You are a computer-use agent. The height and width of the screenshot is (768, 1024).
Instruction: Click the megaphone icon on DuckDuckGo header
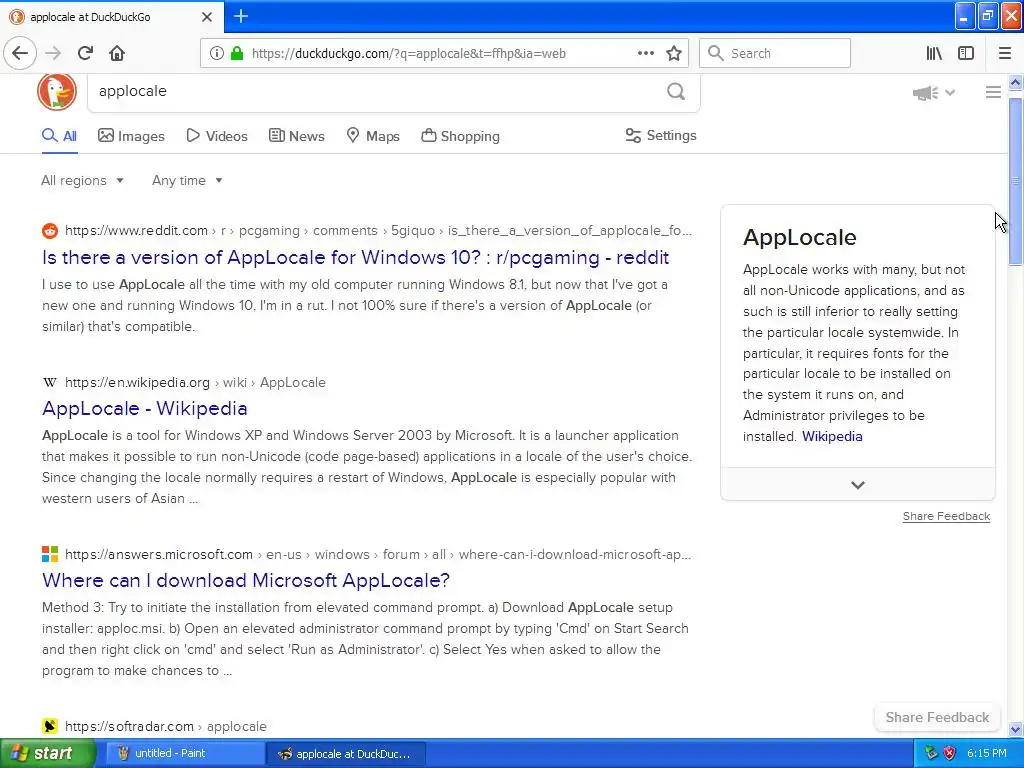click(925, 93)
